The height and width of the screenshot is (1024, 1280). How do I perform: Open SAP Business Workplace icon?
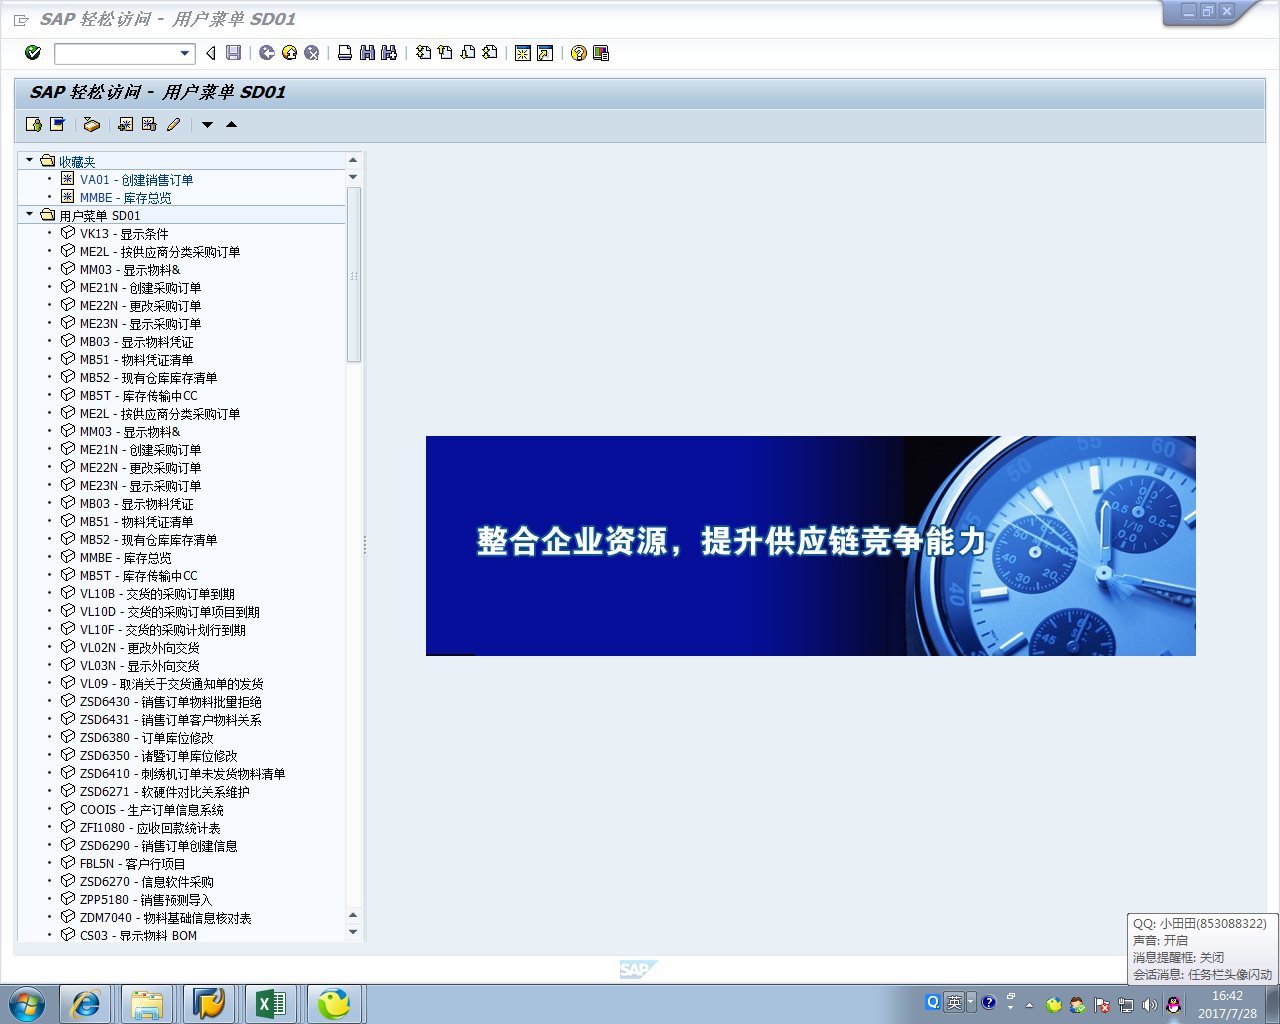click(x=91, y=125)
